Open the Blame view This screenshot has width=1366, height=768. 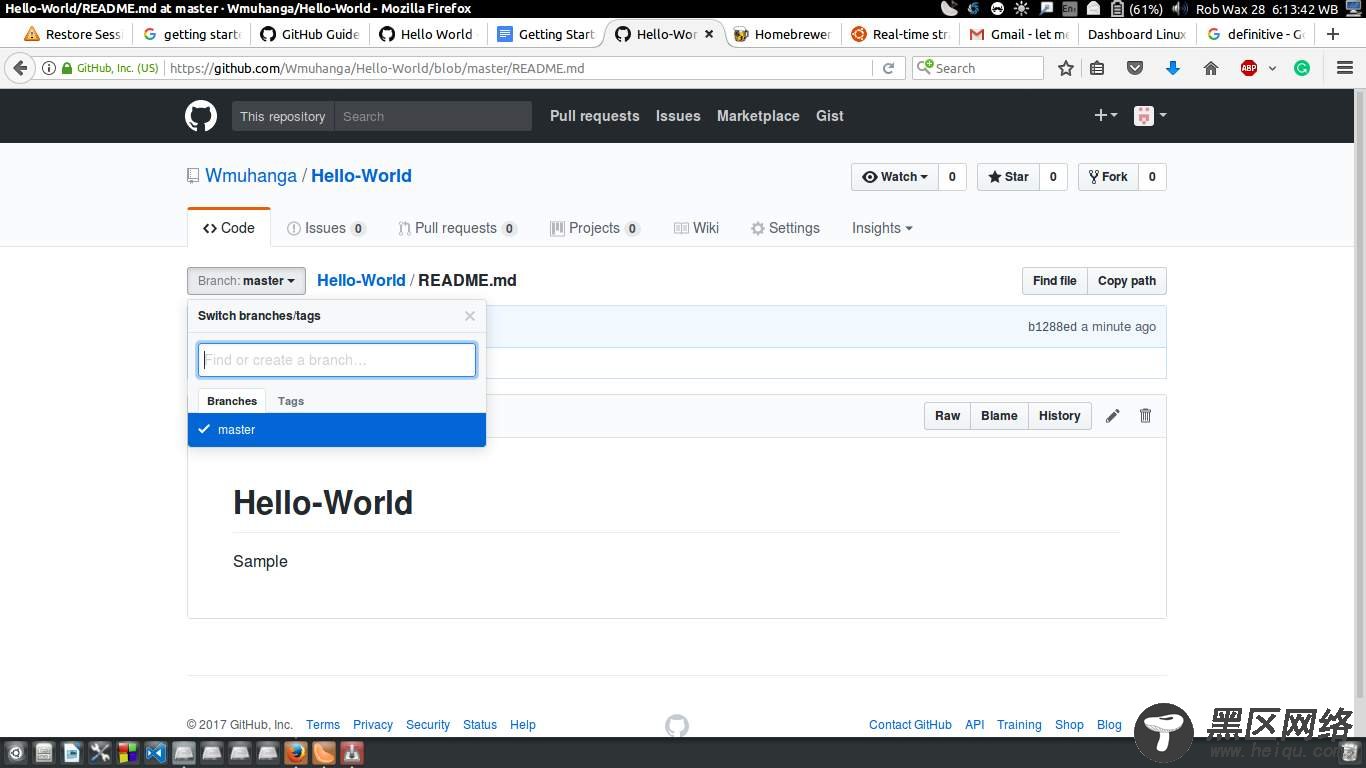(x=999, y=416)
